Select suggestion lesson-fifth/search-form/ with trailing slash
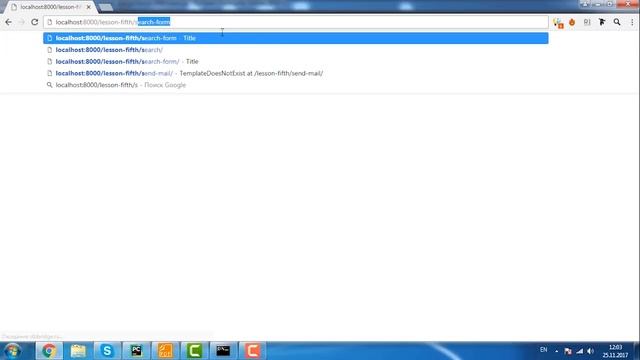 (x=296, y=62)
